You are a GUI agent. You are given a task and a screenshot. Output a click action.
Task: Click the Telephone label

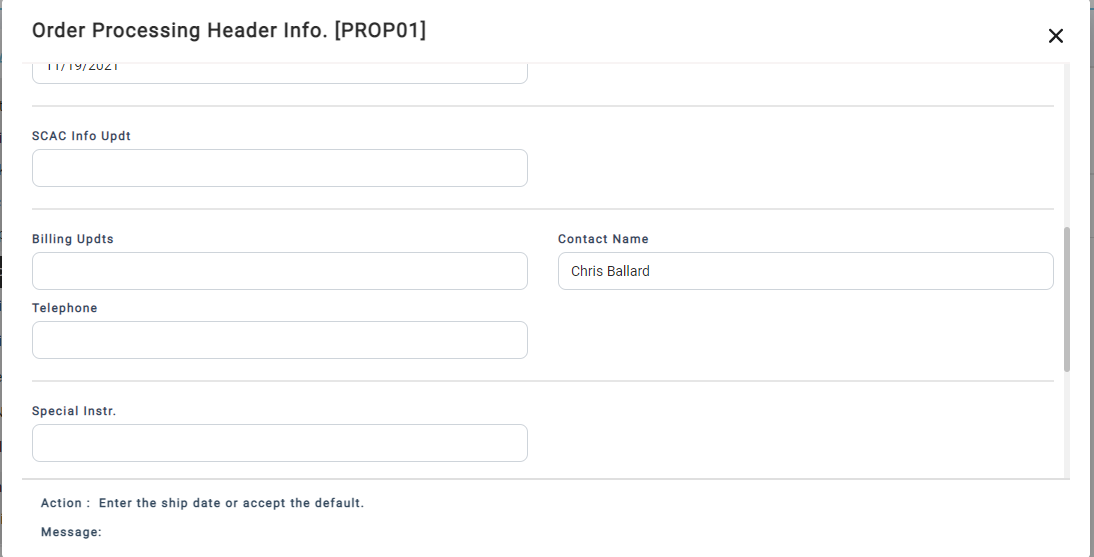[x=64, y=308]
